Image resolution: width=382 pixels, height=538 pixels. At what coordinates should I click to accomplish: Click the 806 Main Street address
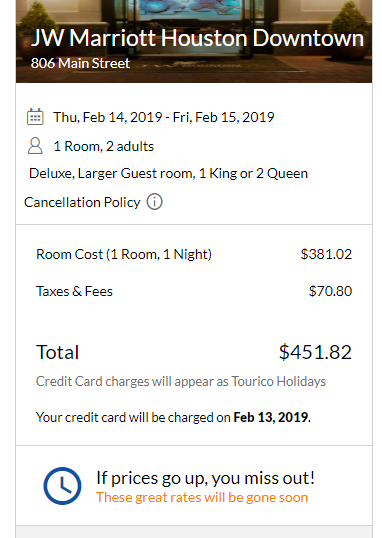point(80,63)
